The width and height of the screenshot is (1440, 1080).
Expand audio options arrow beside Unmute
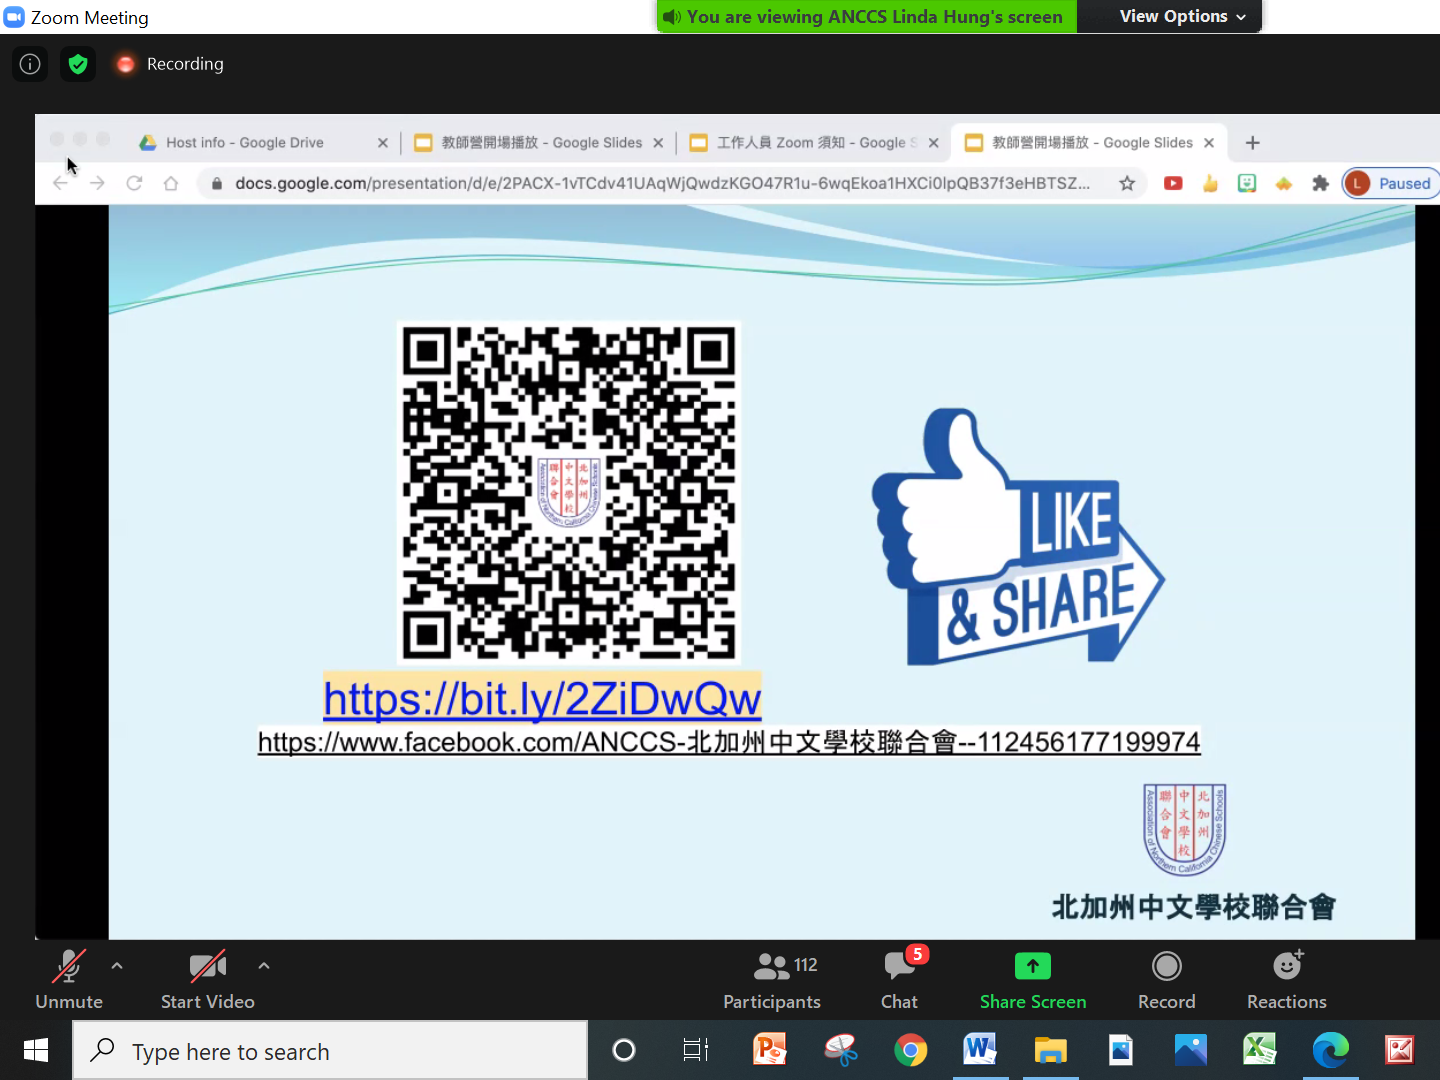click(117, 966)
